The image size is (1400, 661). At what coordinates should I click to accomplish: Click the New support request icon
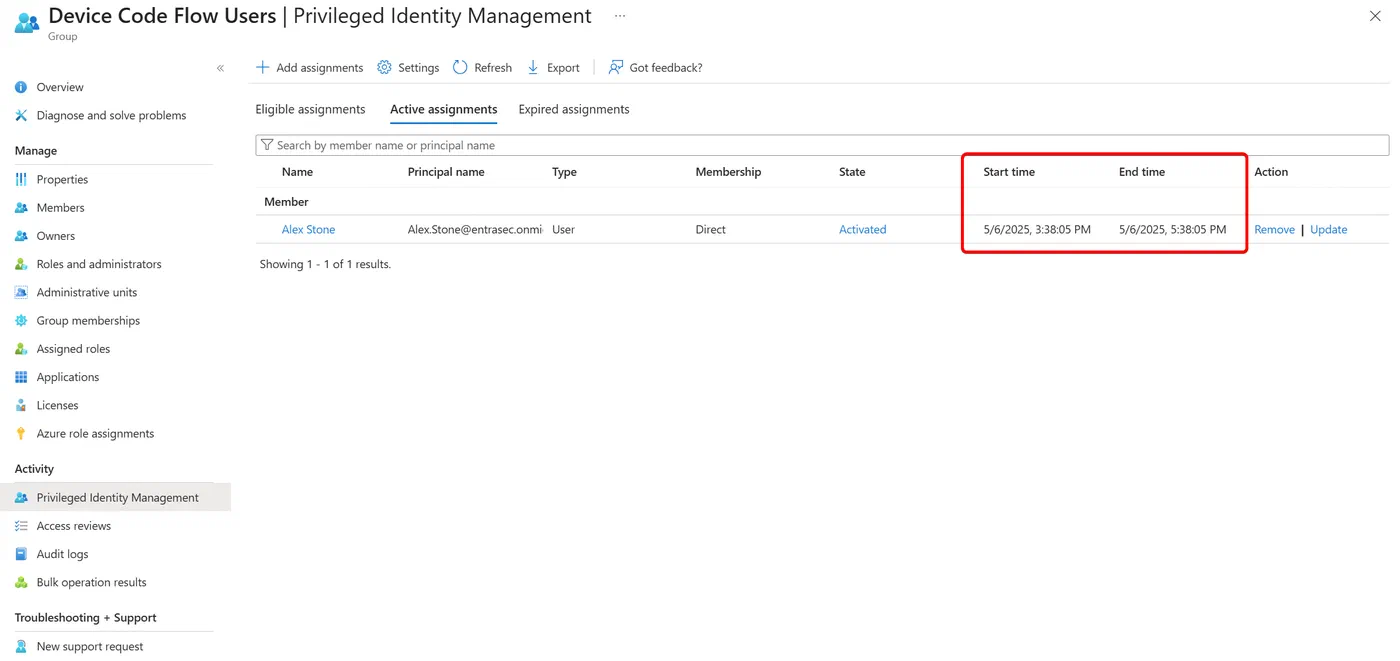pyautogui.click(x=21, y=646)
